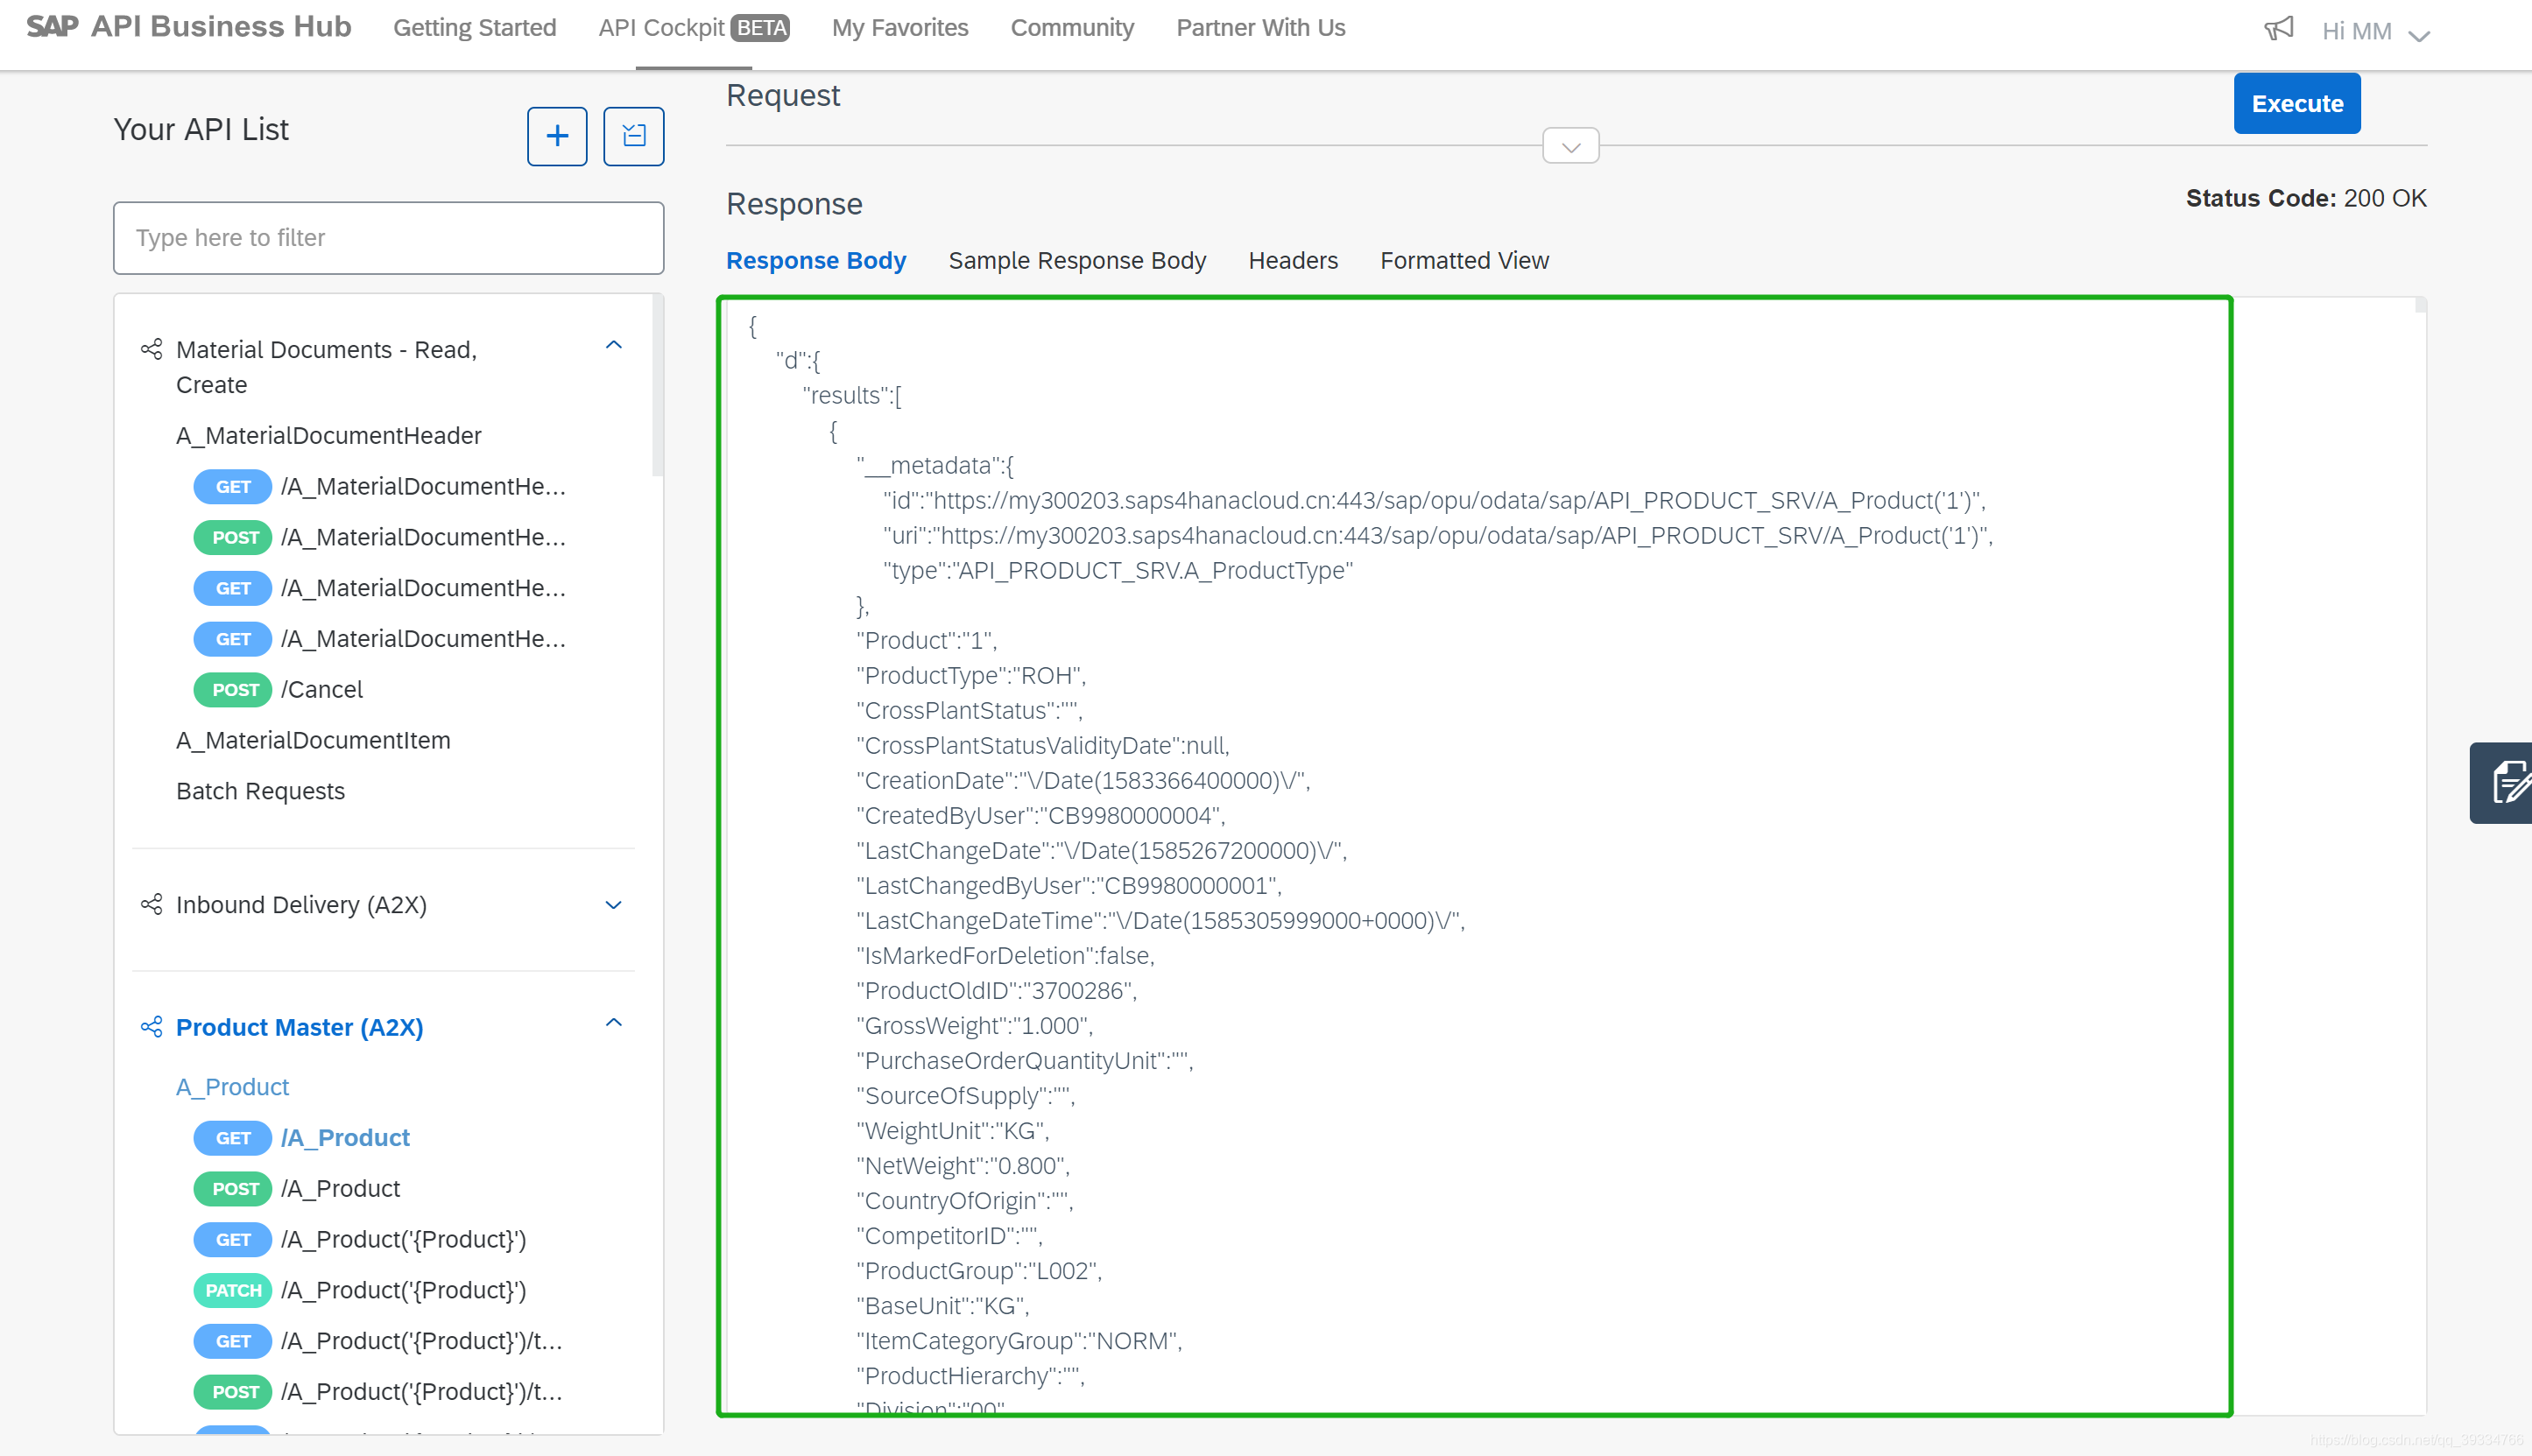Click the Product Master API icon
Viewport: 2532px width, 1456px height.
[x=152, y=1027]
